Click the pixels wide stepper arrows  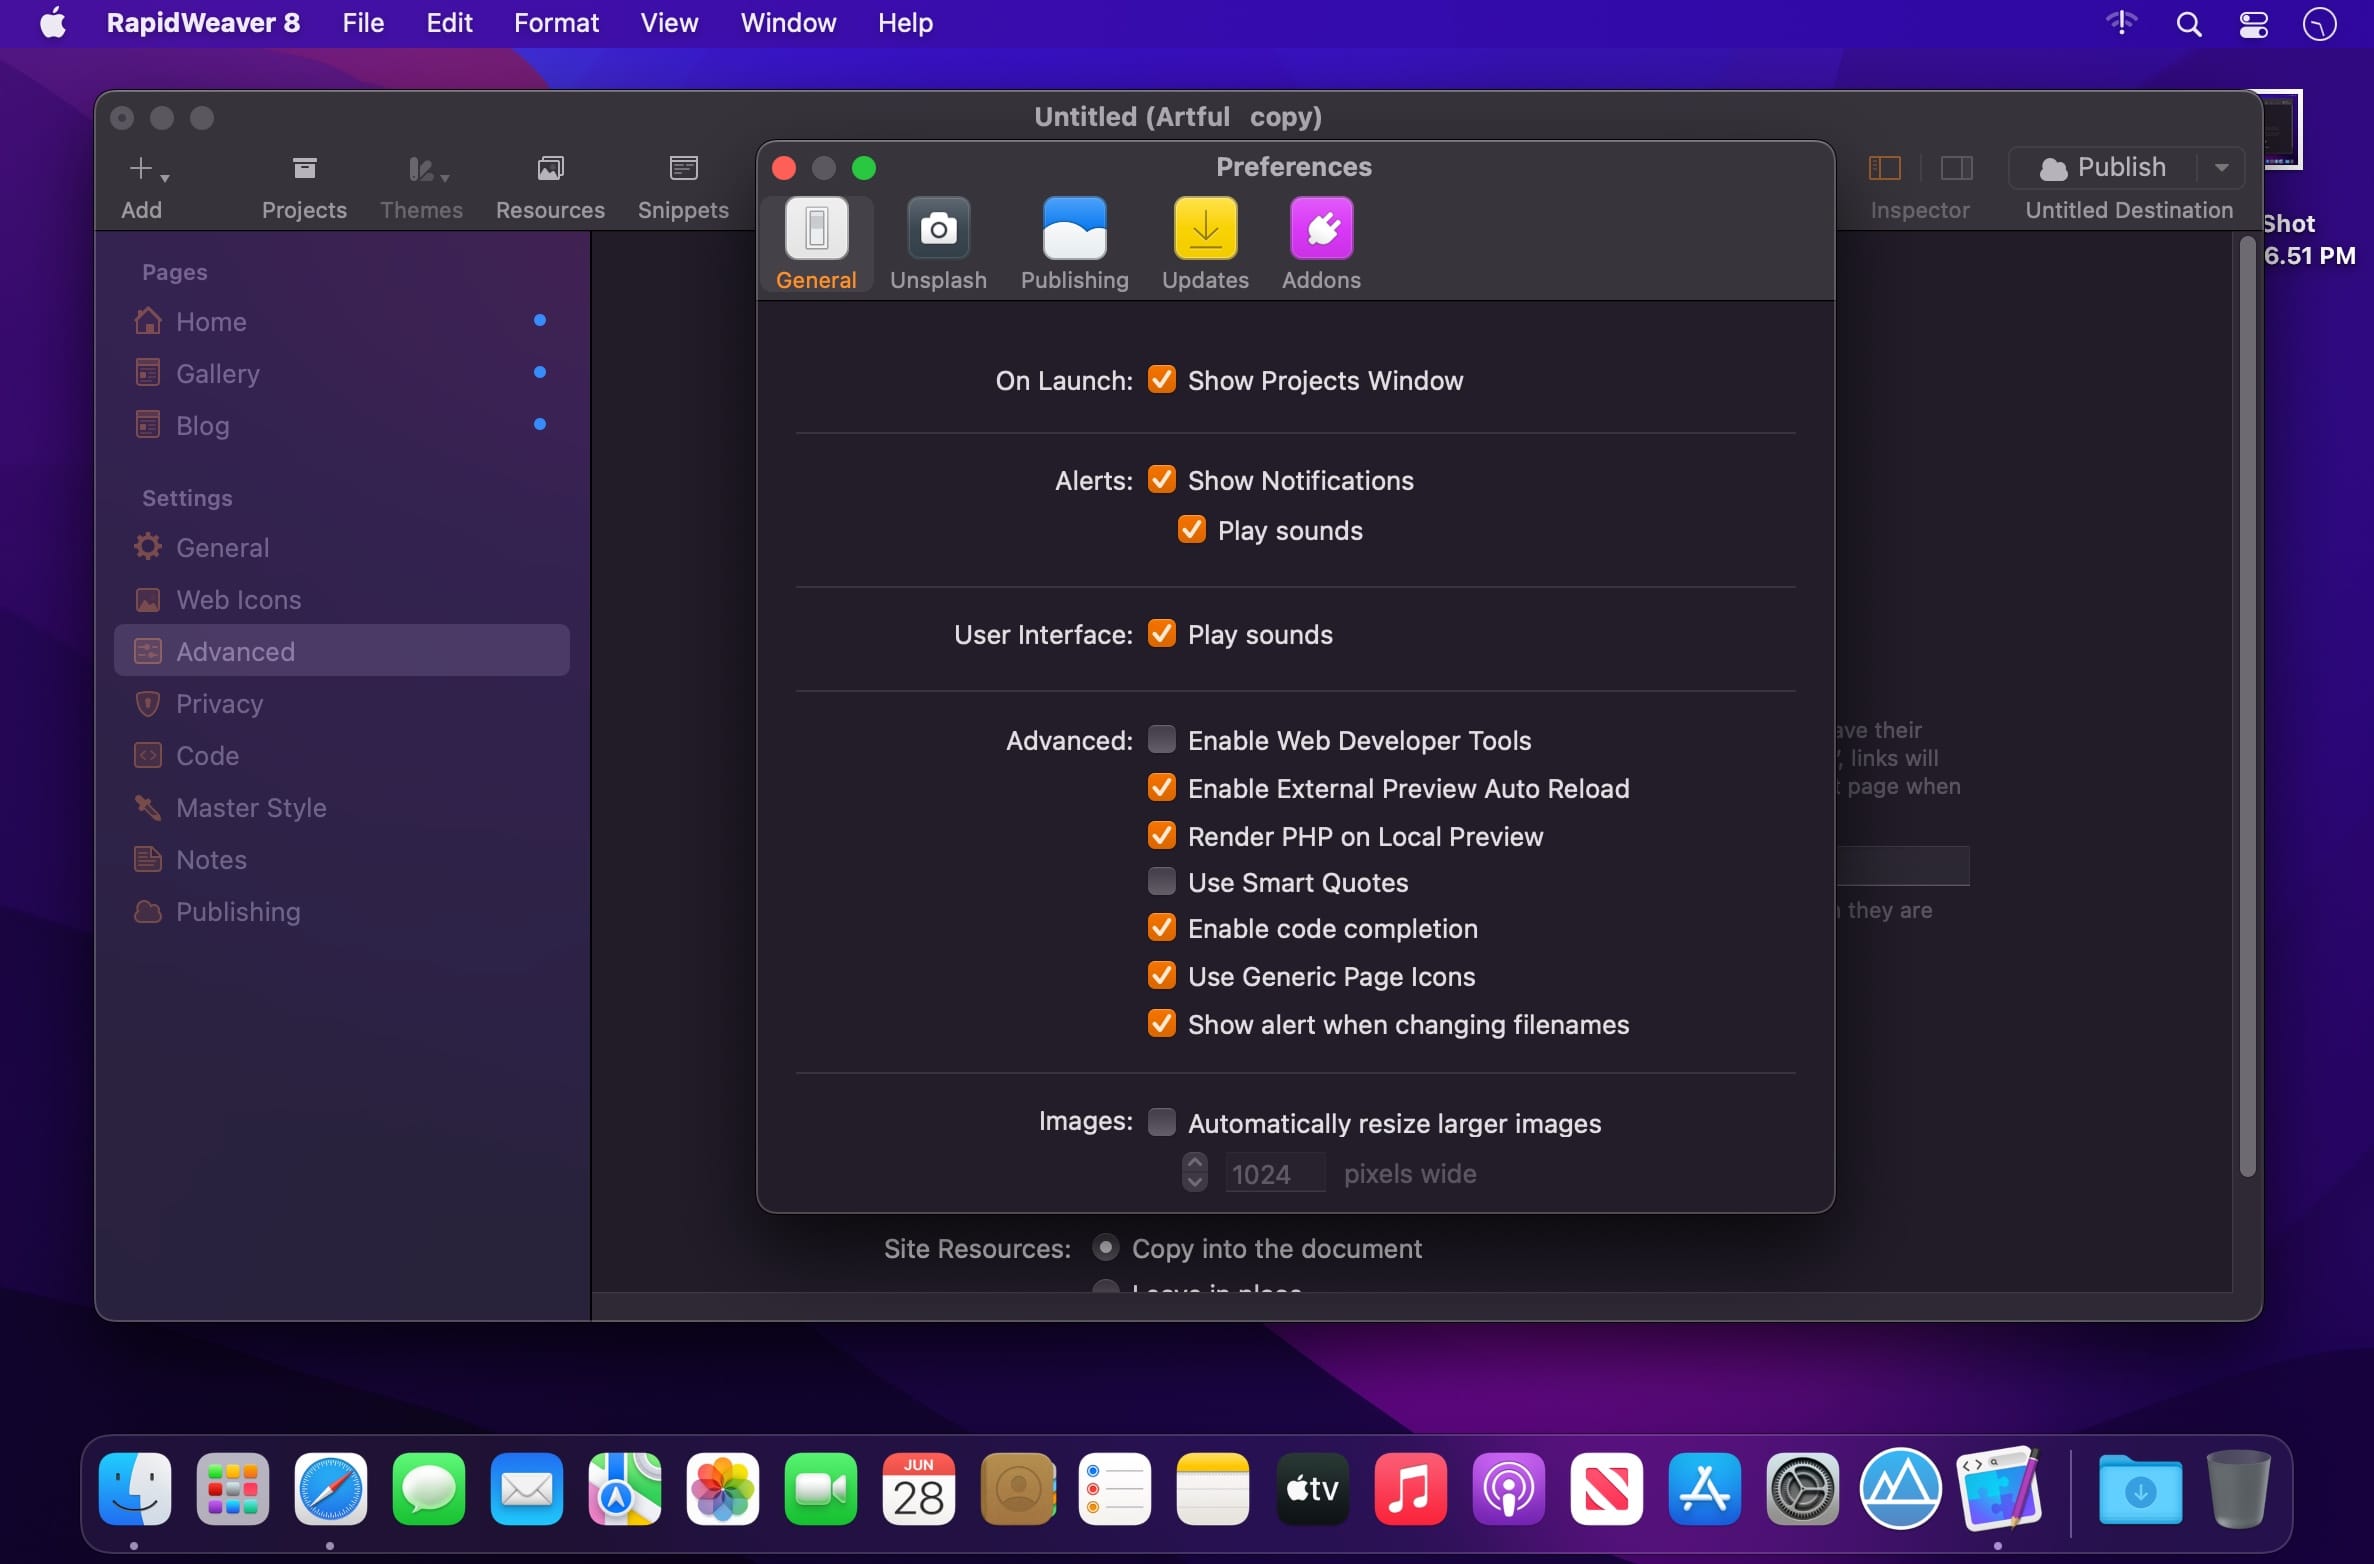pos(1194,1172)
